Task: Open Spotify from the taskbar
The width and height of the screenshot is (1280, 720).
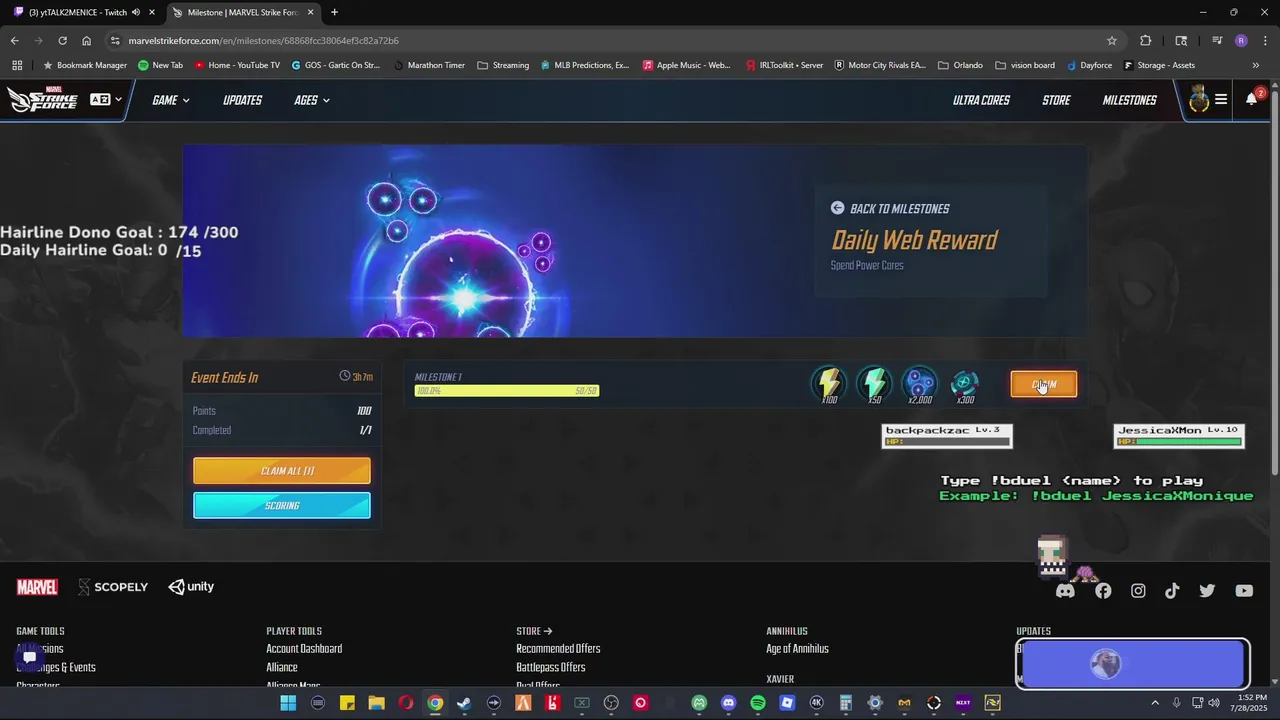Action: click(x=757, y=703)
